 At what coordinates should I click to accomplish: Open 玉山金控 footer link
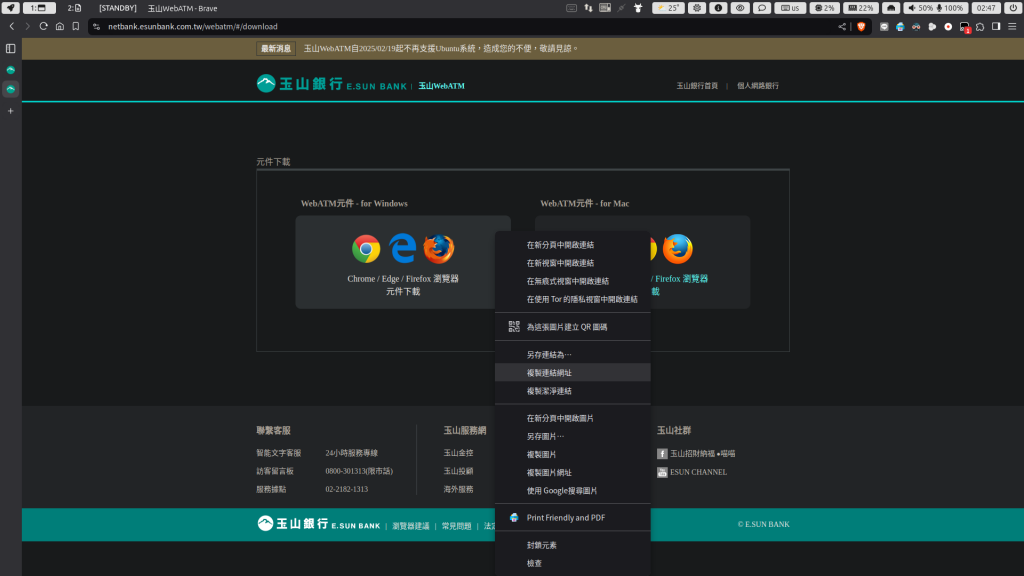(x=458, y=453)
